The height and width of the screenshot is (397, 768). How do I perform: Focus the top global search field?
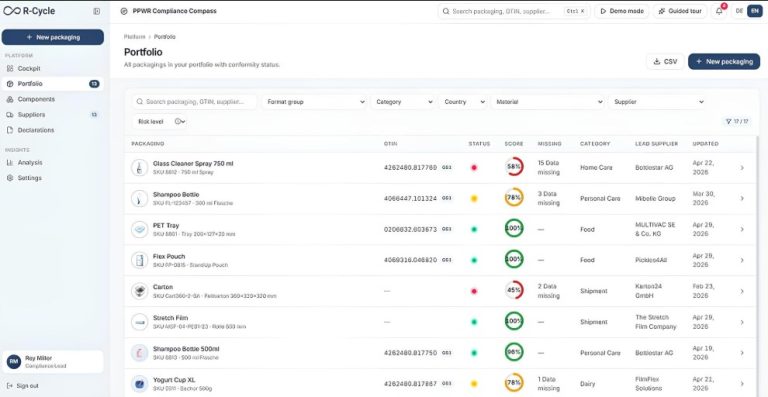coord(514,11)
